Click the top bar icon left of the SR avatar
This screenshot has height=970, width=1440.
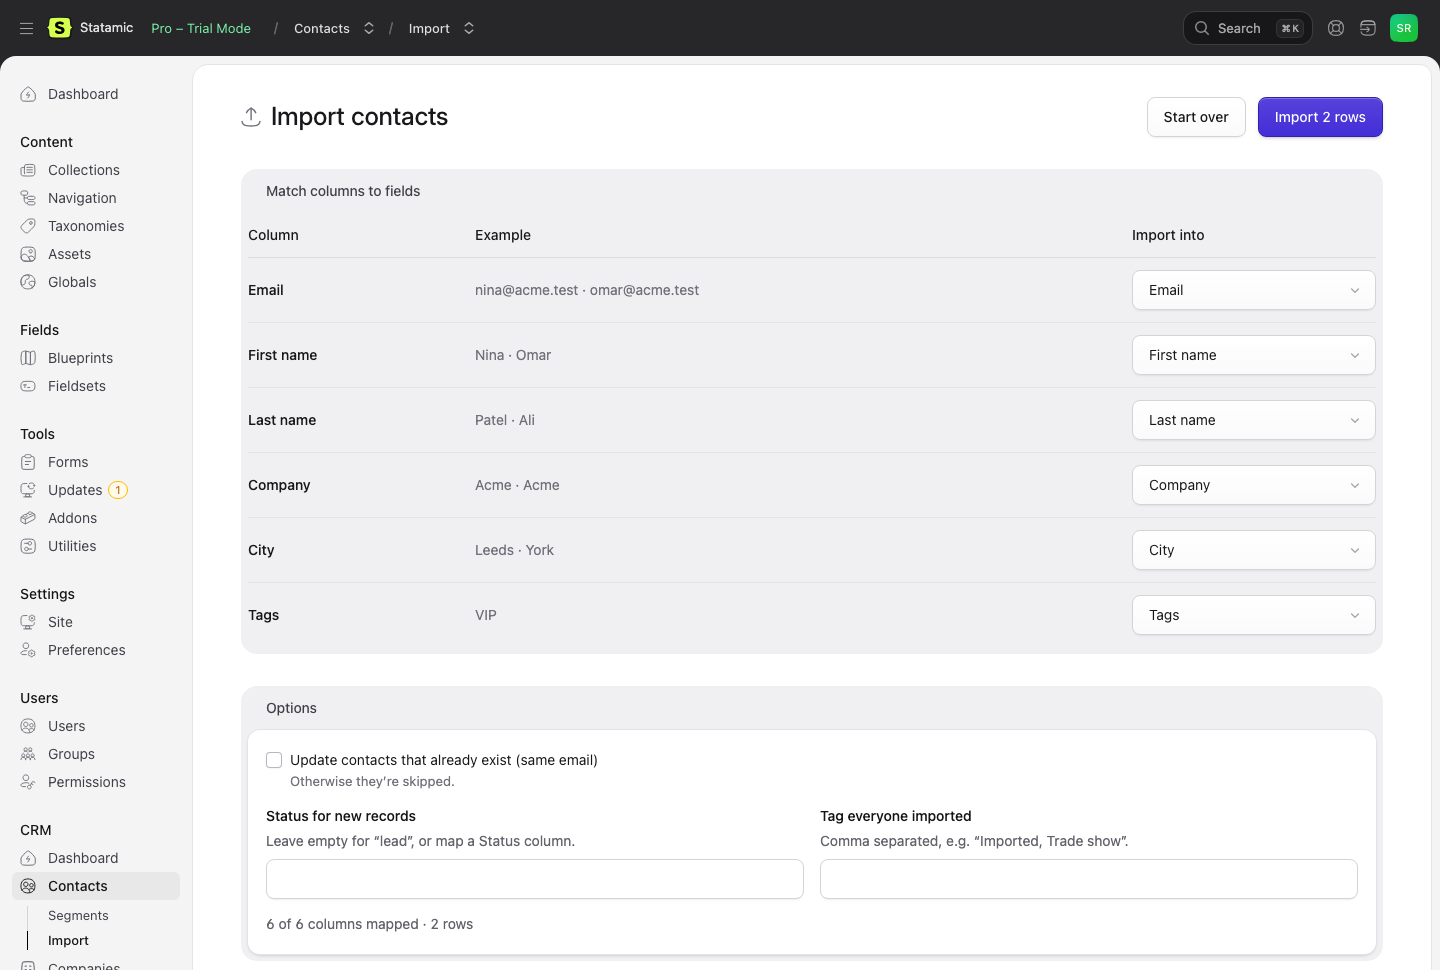click(1368, 28)
